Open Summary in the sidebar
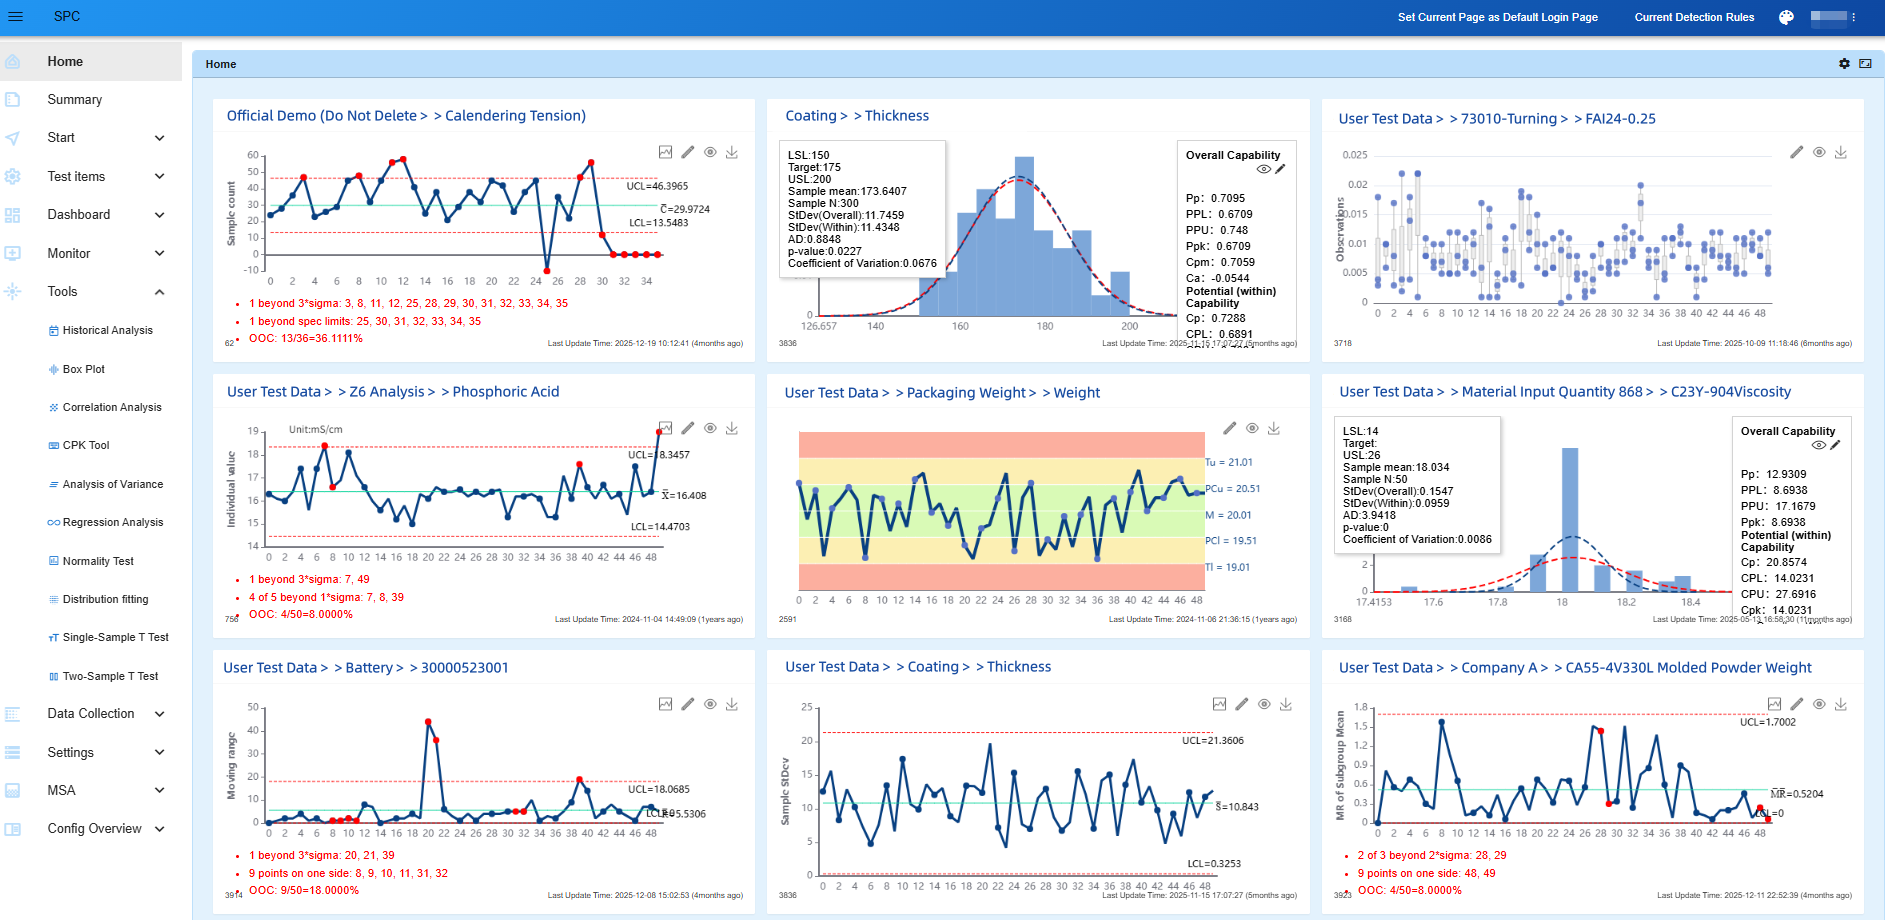Viewport: 1885px width, 920px height. [75, 100]
